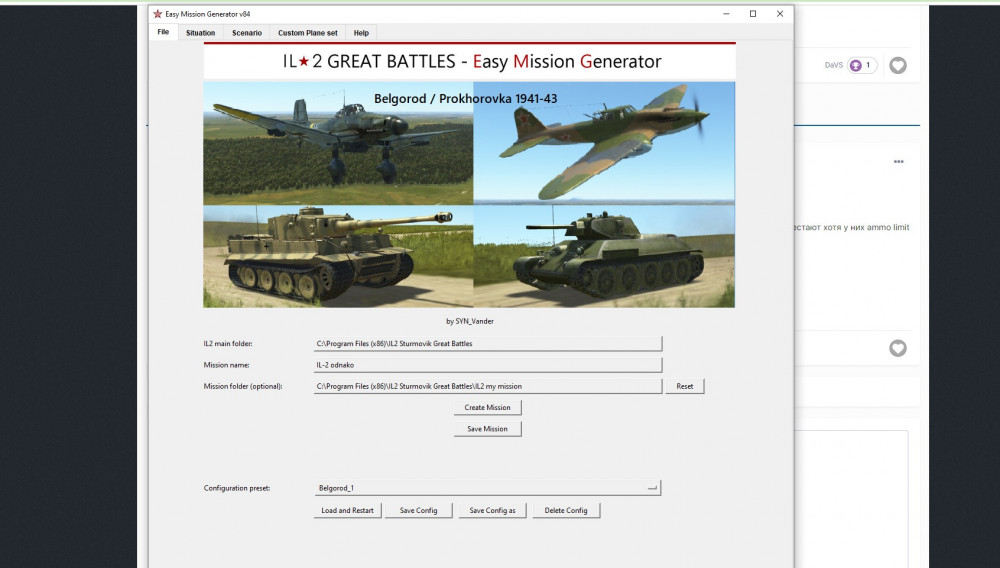Click the 'Mission name:' label
This screenshot has width=1000, height=568.
tap(226, 365)
